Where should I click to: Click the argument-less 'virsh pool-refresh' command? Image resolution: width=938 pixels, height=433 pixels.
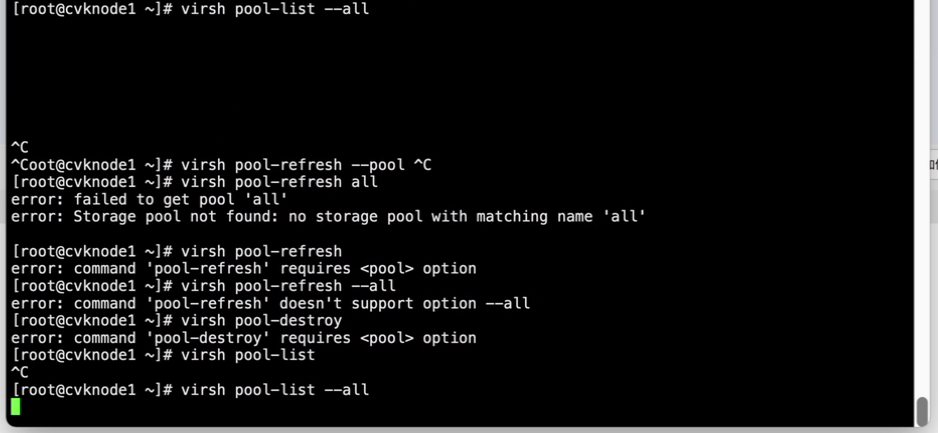262,251
